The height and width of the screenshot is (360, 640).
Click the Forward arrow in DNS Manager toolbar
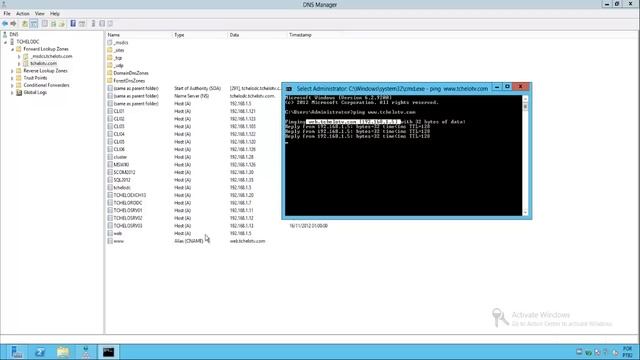[x=13, y=24]
